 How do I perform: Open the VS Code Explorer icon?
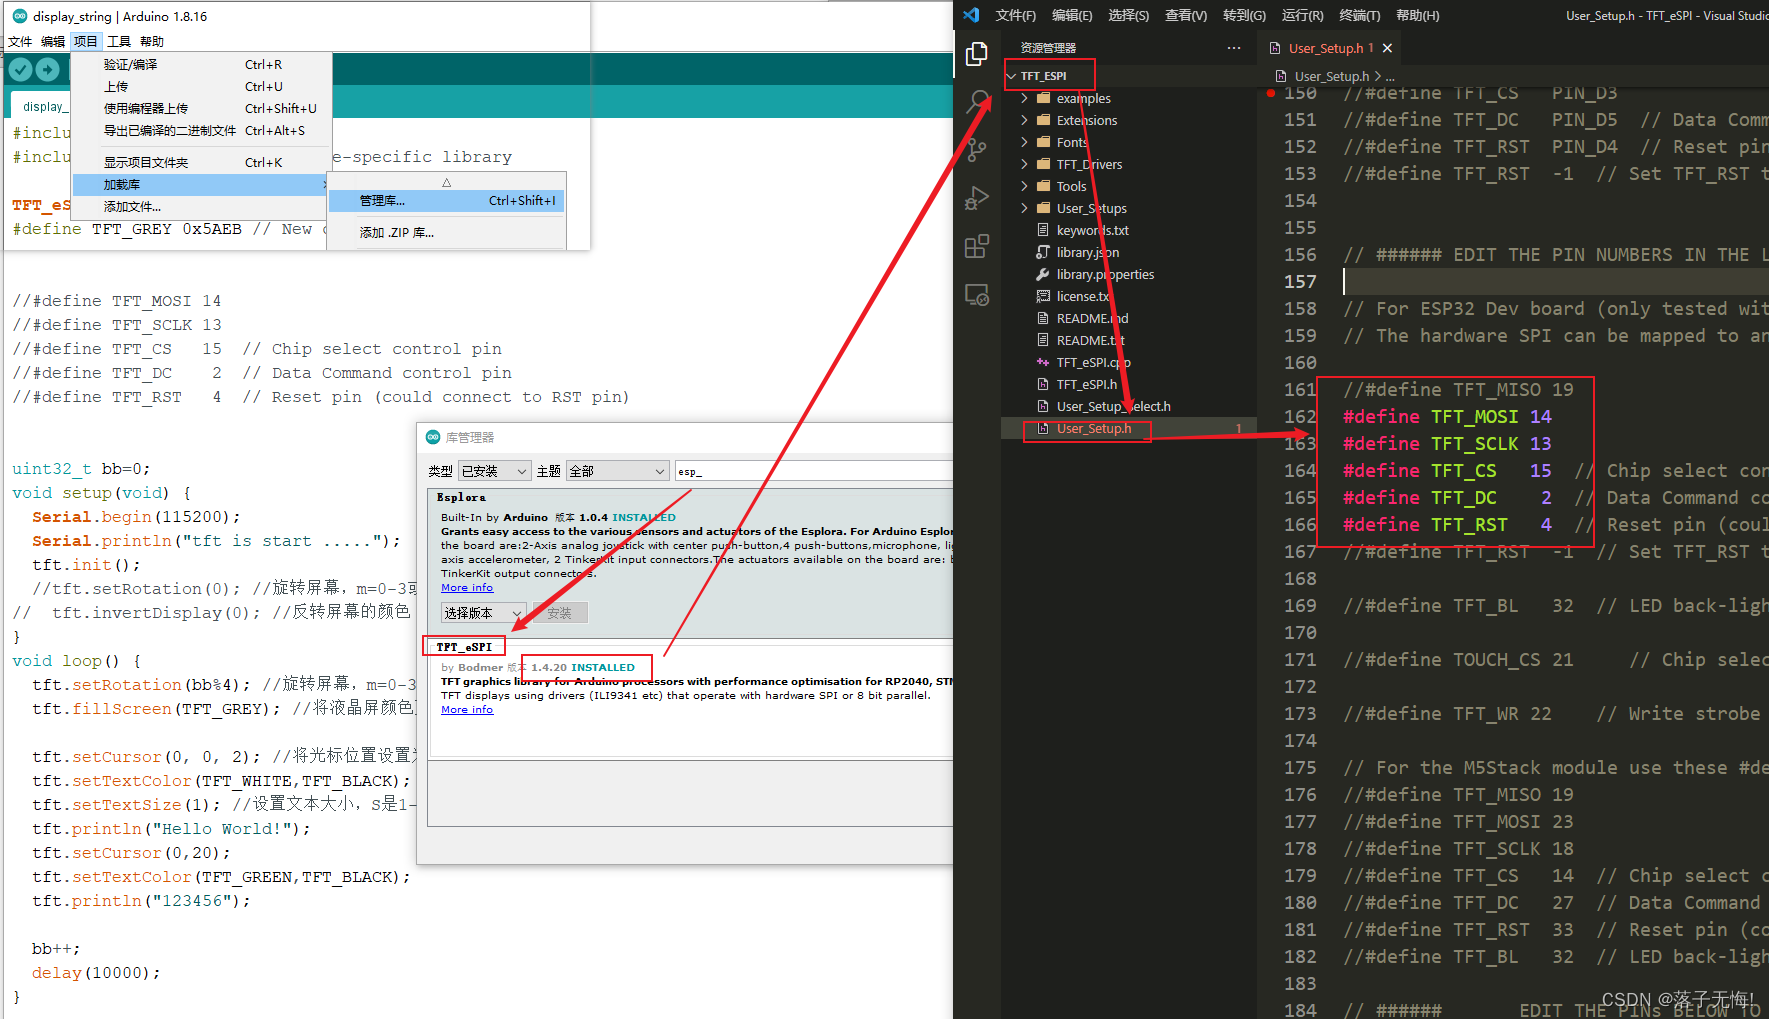pos(977,54)
